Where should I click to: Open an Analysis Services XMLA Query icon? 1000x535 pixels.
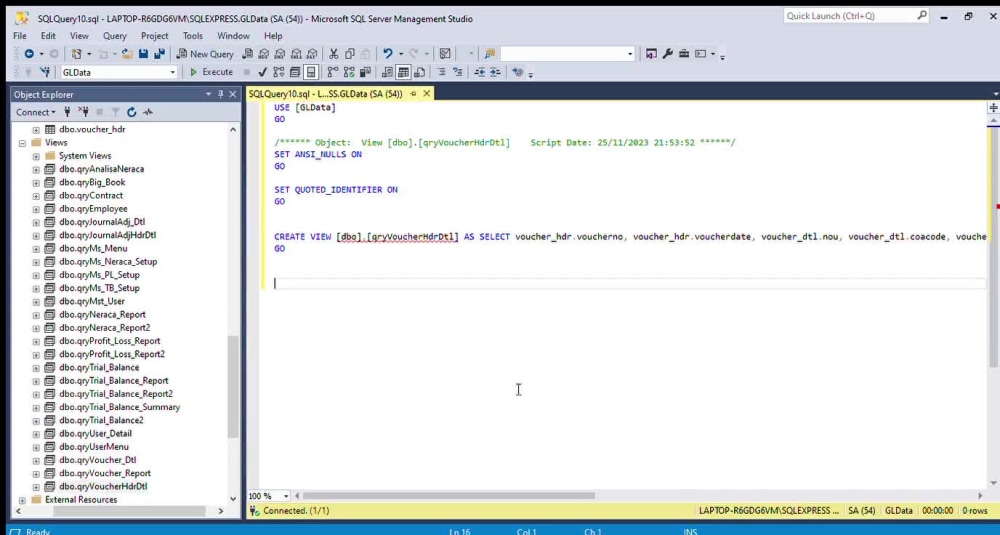pos(296,54)
